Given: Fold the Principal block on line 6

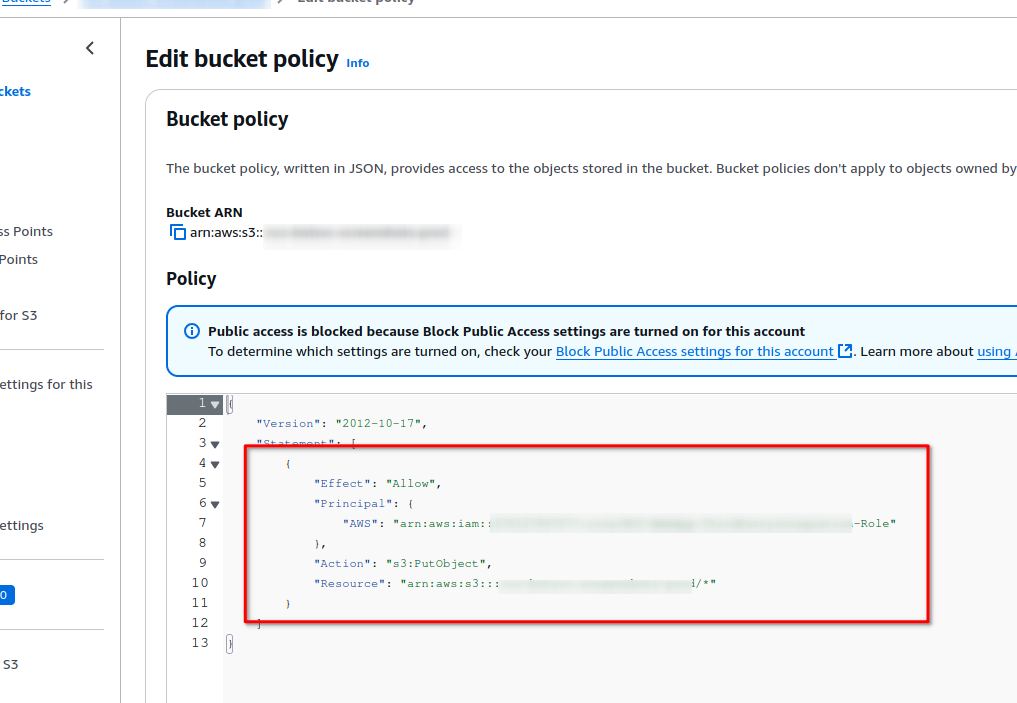Looking at the screenshot, I should click(215, 504).
